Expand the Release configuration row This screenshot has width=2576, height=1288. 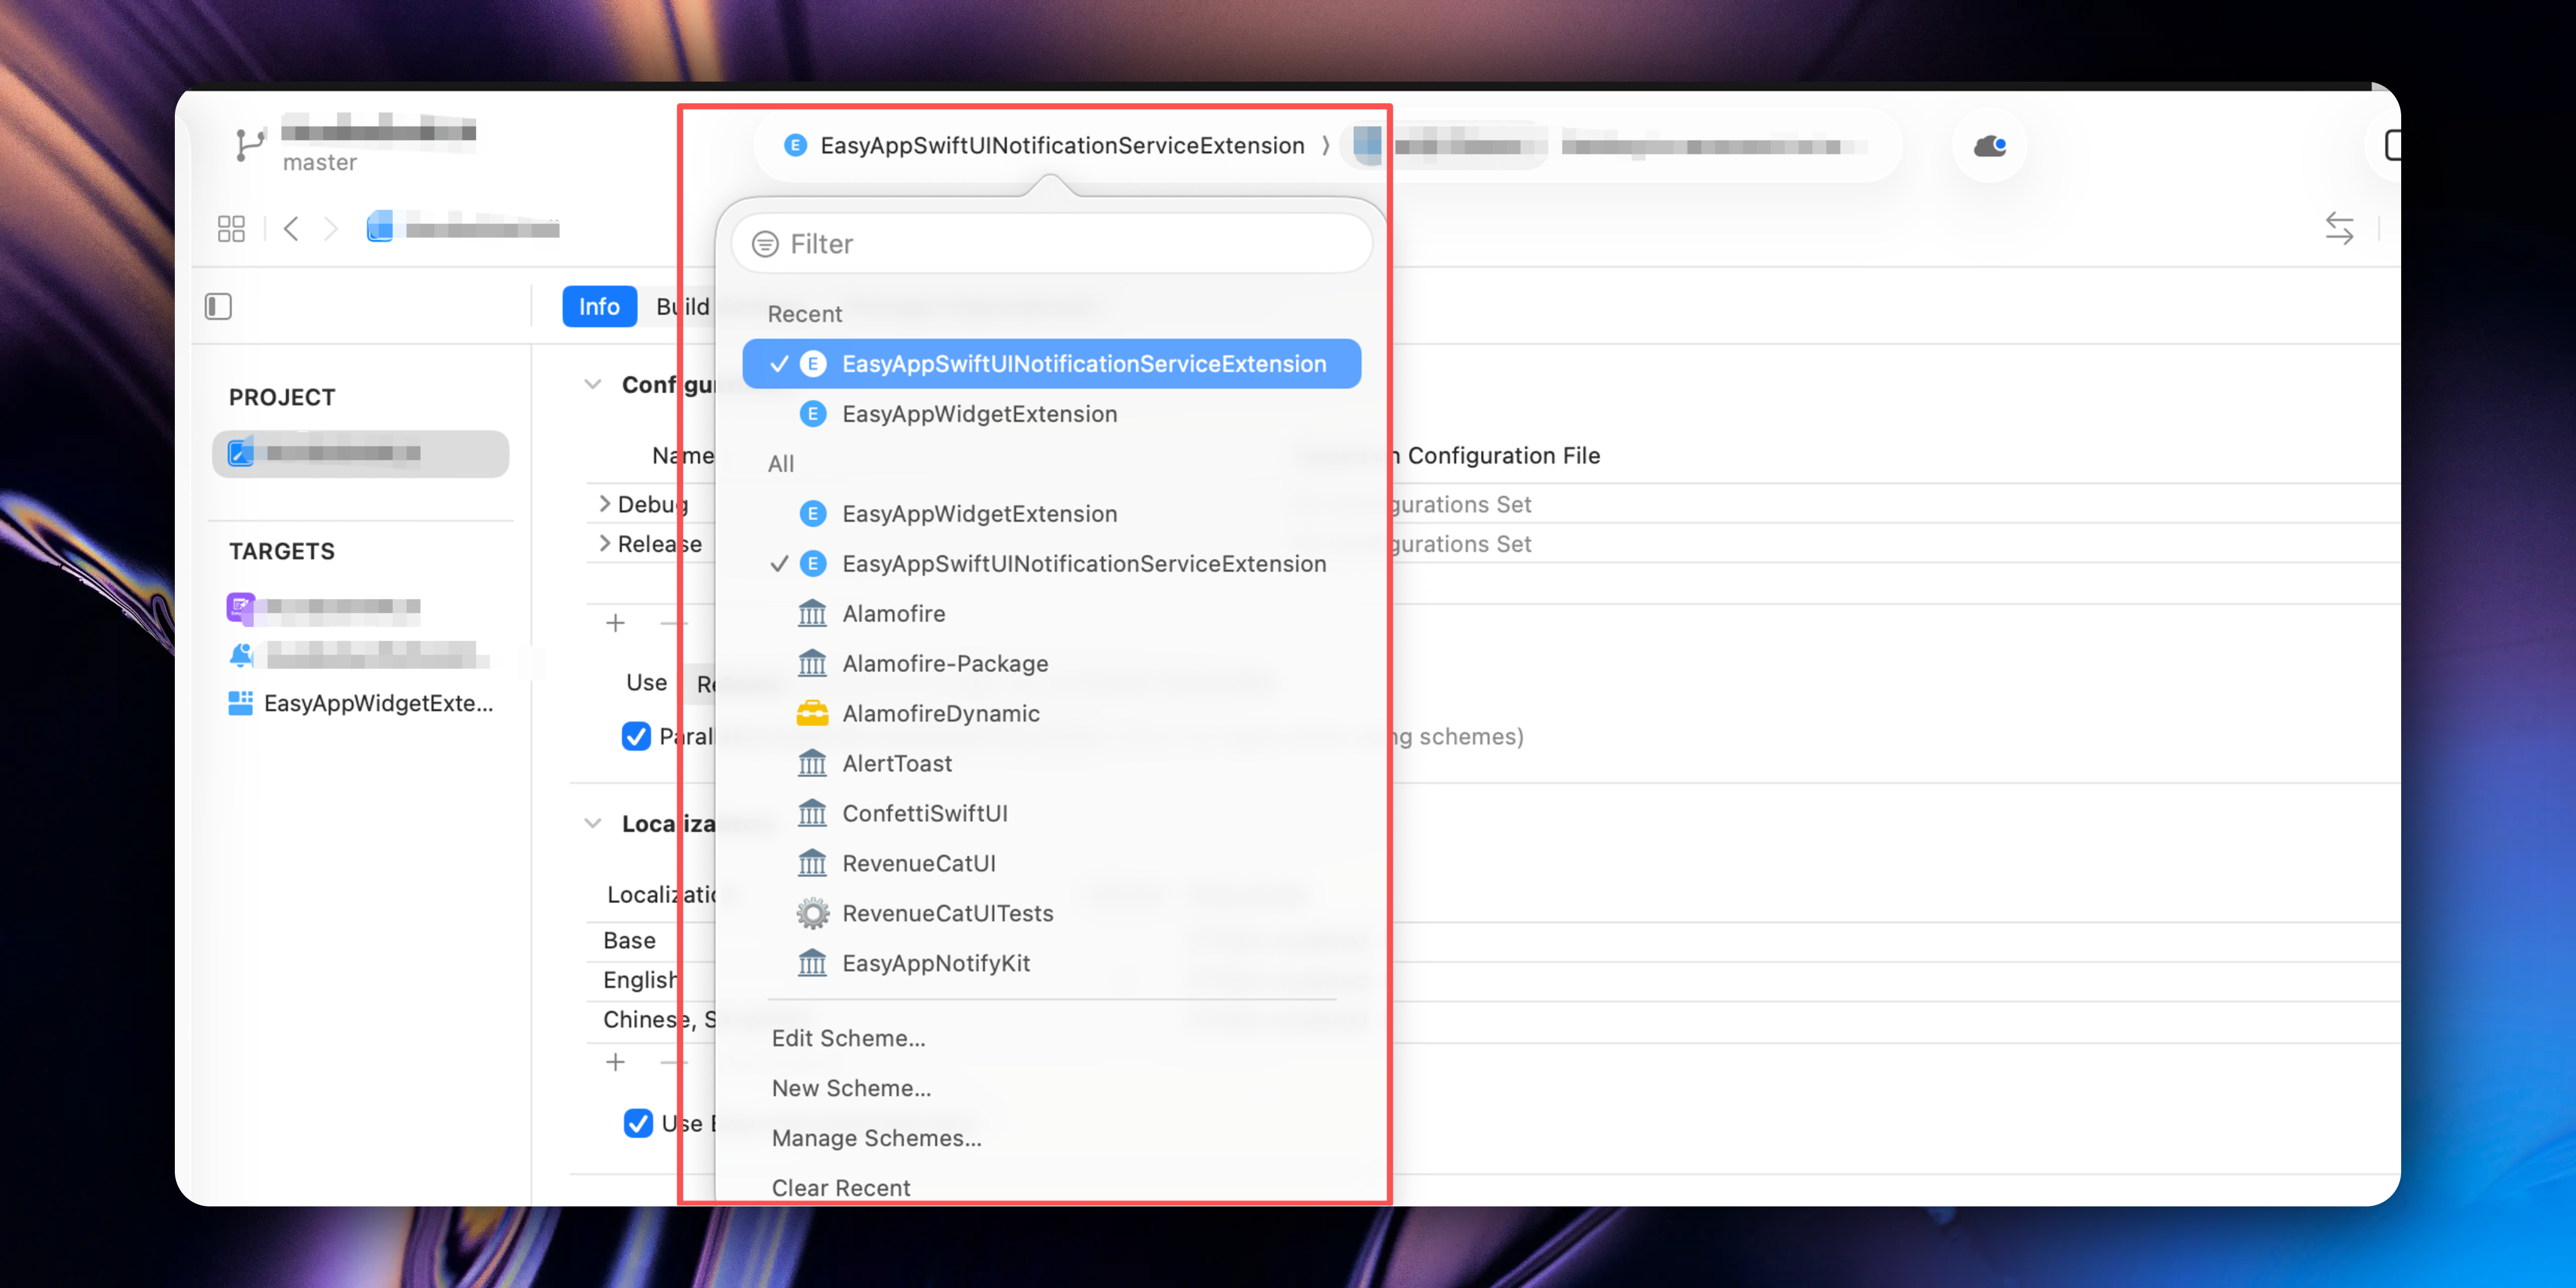[605, 543]
